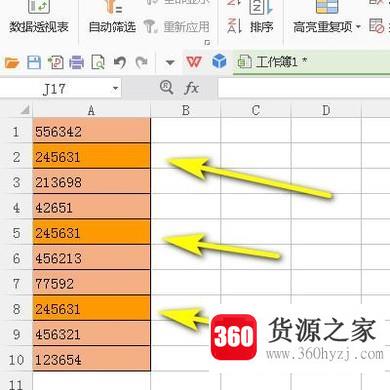Select row 4 header
Image resolution: width=390 pixels, height=390 pixels.
pyautogui.click(x=16, y=207)
